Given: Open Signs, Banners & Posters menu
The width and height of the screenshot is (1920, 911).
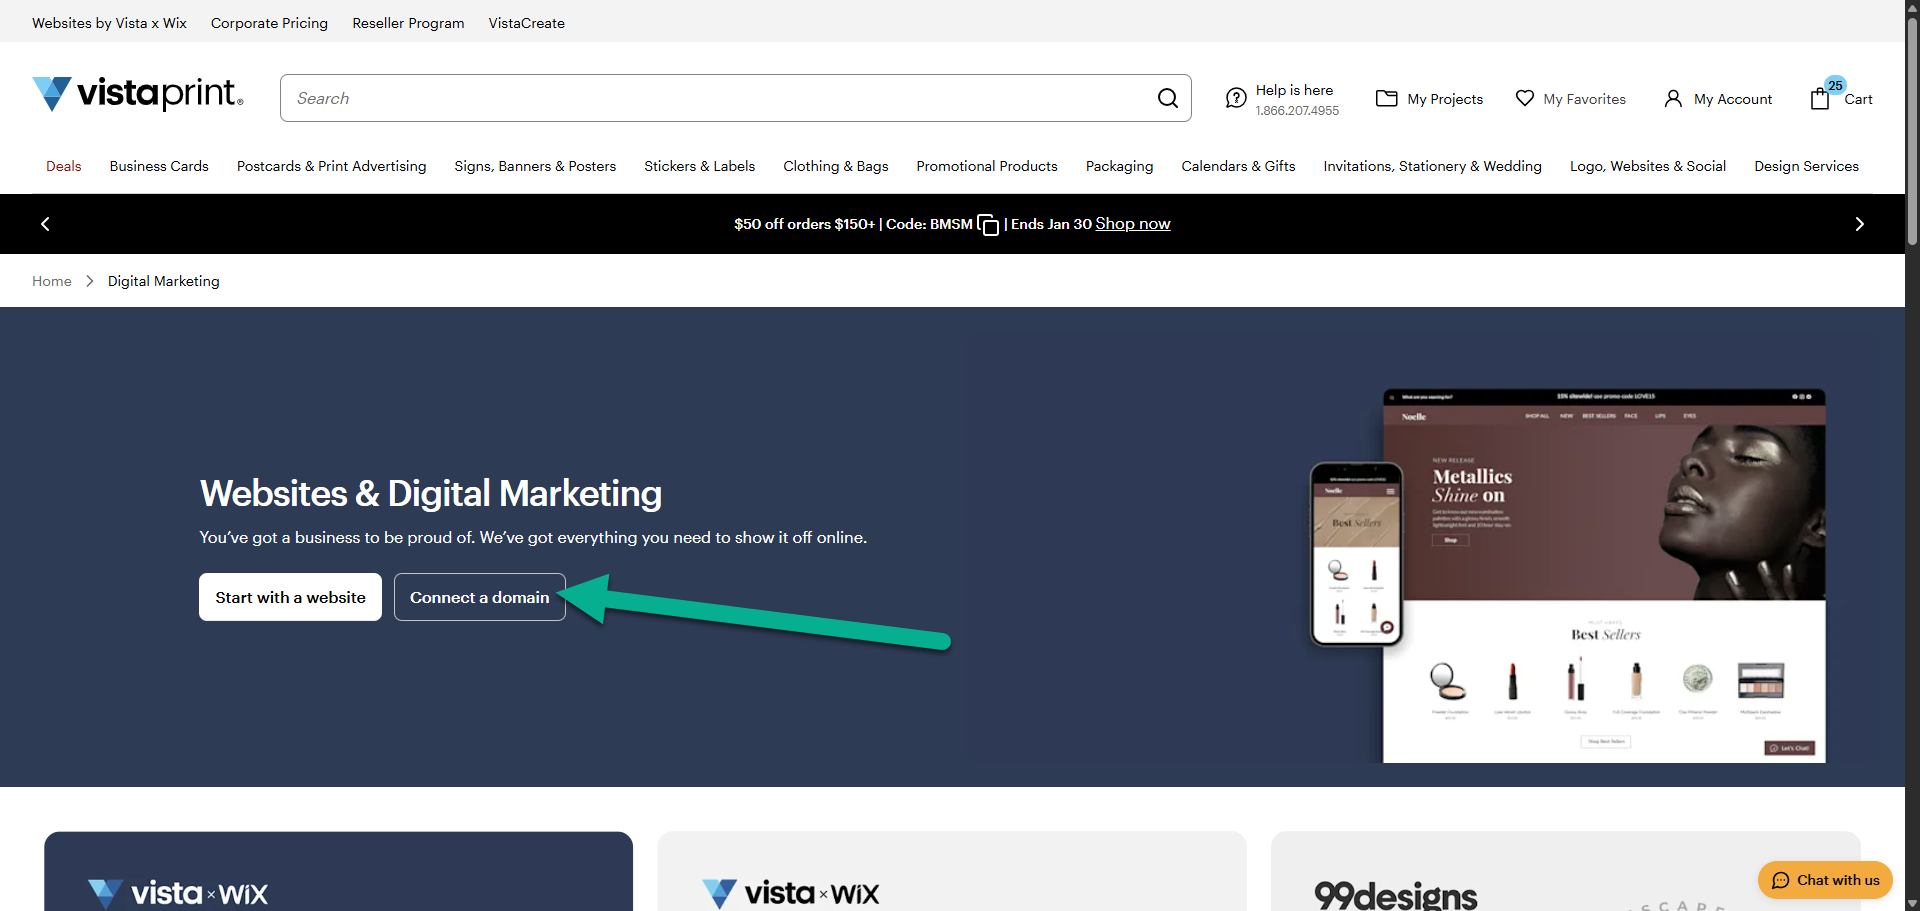Looking at the screenshot, I should 535,166.
